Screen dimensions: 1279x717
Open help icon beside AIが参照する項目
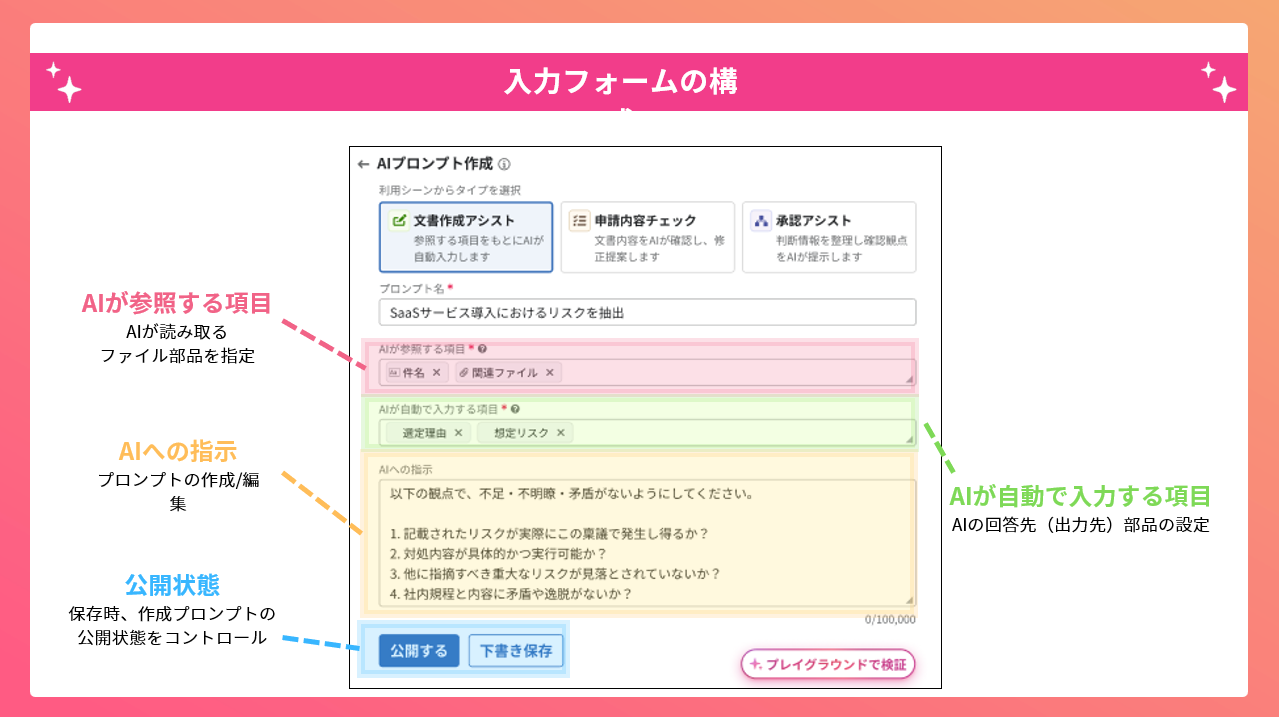pos(483,349)
